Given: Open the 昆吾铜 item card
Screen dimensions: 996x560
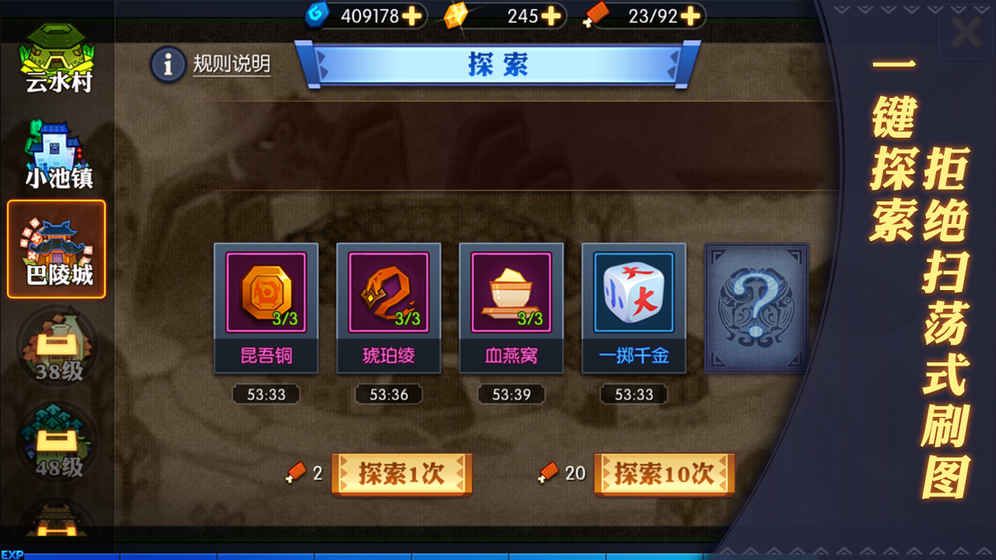Looking at the screenshot, I should click(x=266, y=308).
